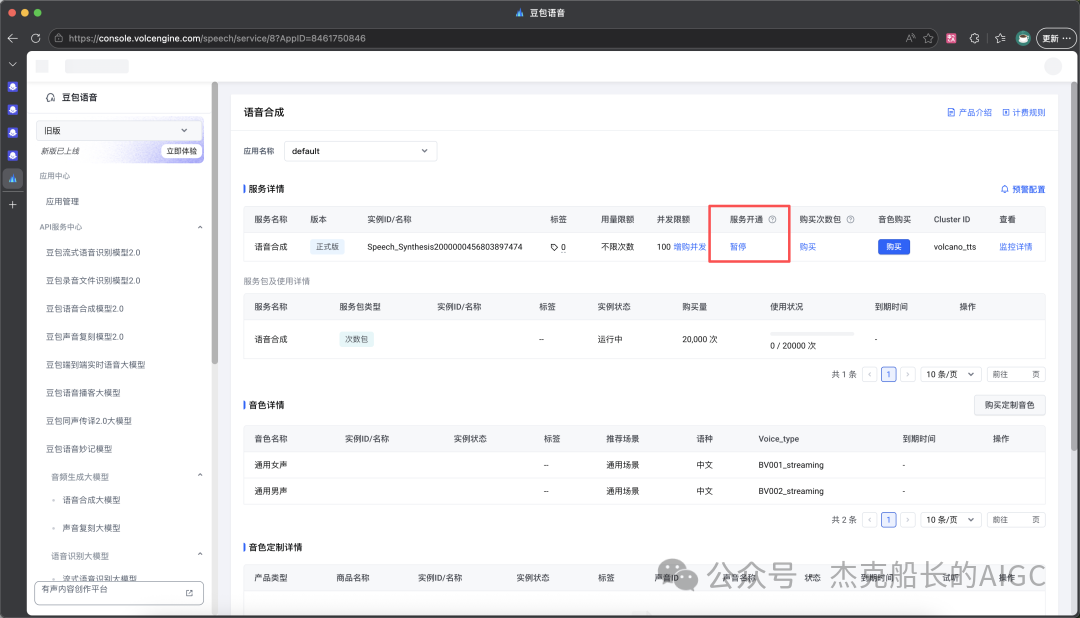
Task: Open site info via the address bar lock icon
Action: point(59,39)
